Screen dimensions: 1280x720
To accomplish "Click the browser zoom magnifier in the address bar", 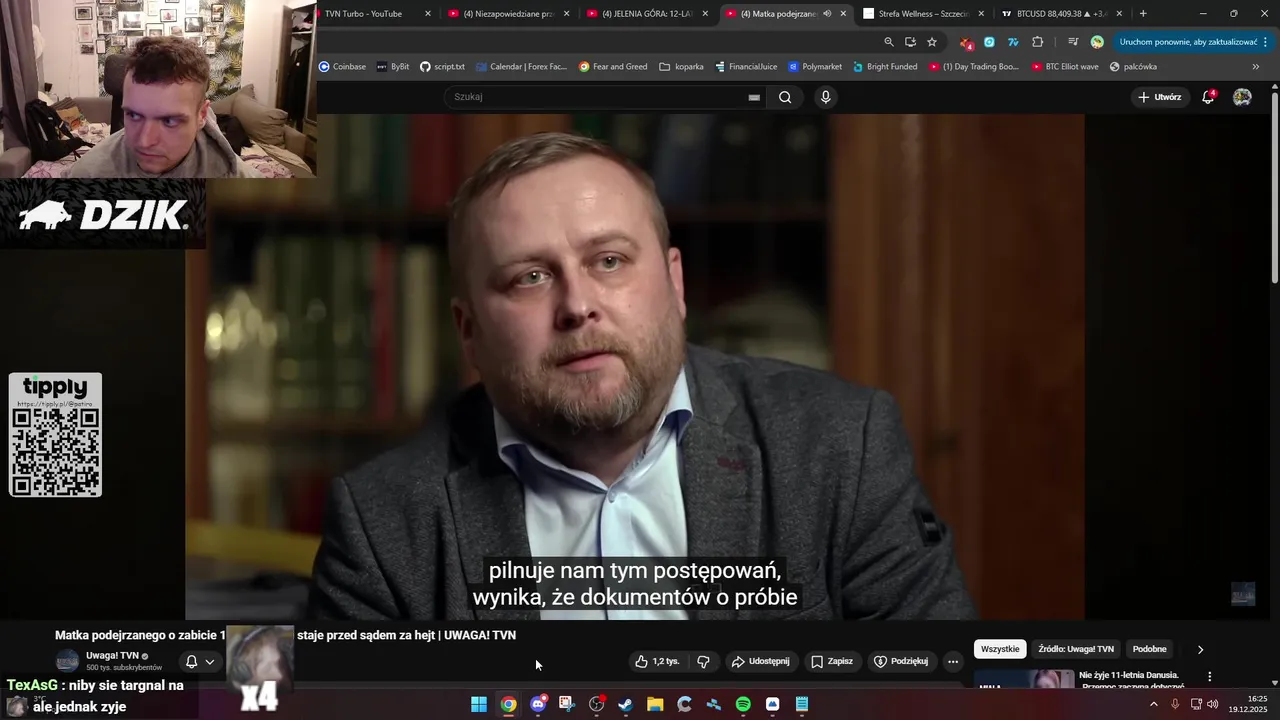I will (889, 42).
